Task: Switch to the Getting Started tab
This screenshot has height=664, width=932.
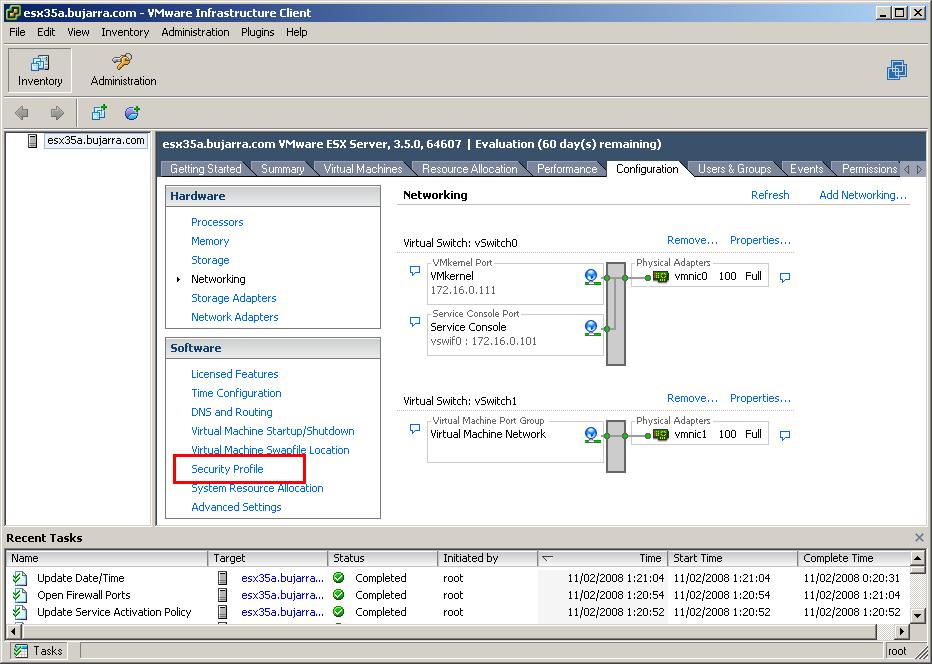Action: coord(206,169)
